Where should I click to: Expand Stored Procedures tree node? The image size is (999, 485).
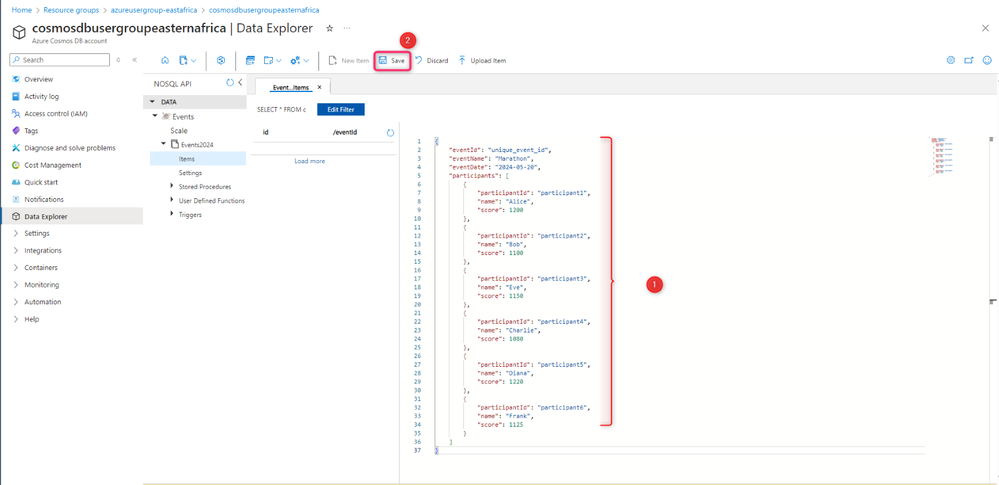click(x=172, y=186)
